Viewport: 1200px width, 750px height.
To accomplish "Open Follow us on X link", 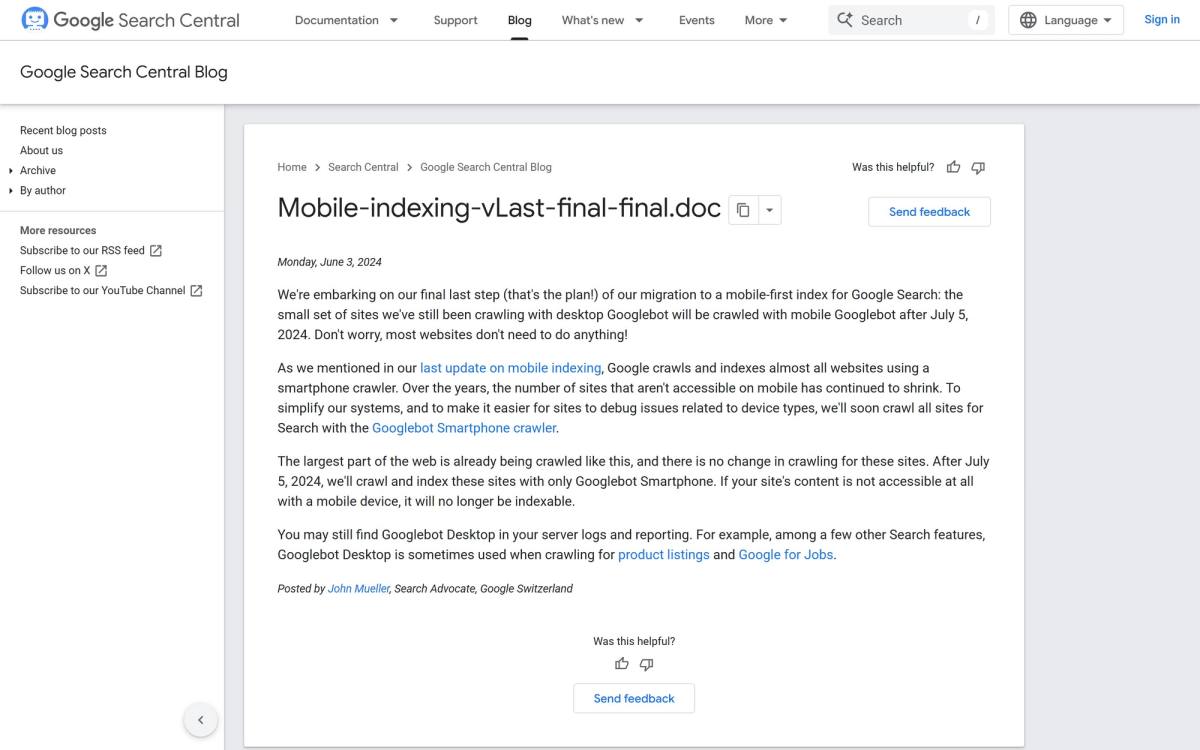I will 64,270.
